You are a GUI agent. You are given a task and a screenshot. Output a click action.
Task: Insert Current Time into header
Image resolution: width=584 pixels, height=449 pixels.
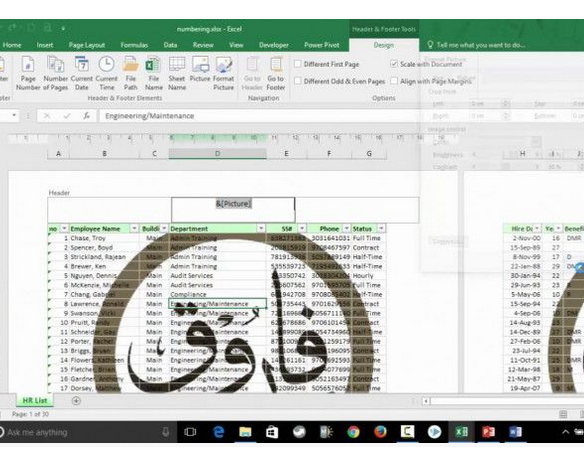(107, 73)
